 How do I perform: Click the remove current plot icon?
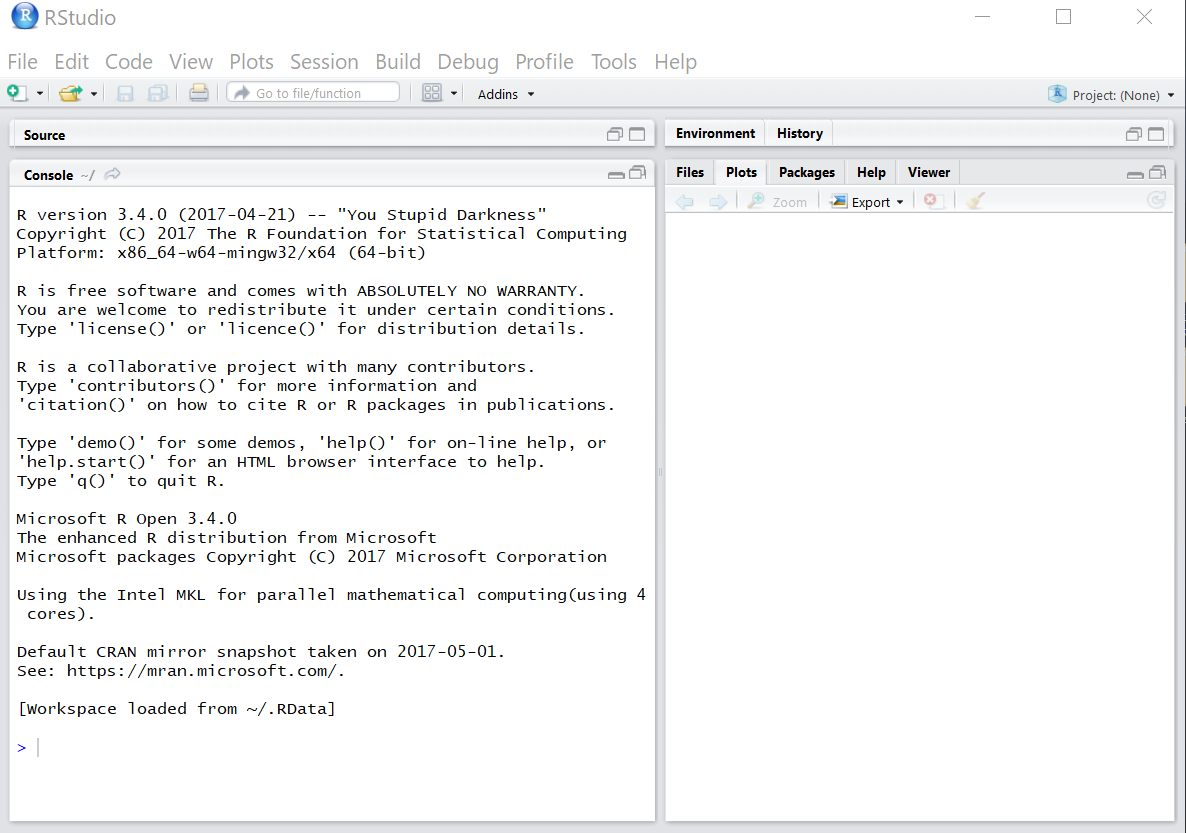click(932, 201)
